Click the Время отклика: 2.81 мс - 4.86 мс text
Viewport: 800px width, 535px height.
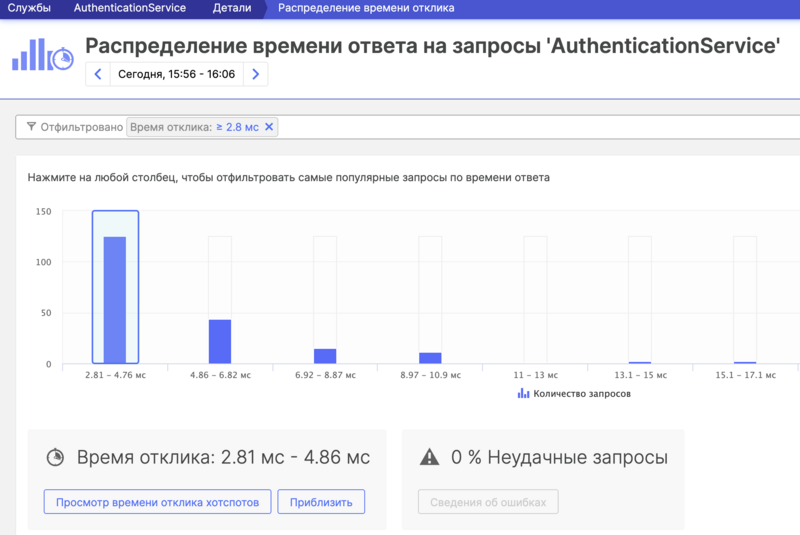tap(223, 457)
